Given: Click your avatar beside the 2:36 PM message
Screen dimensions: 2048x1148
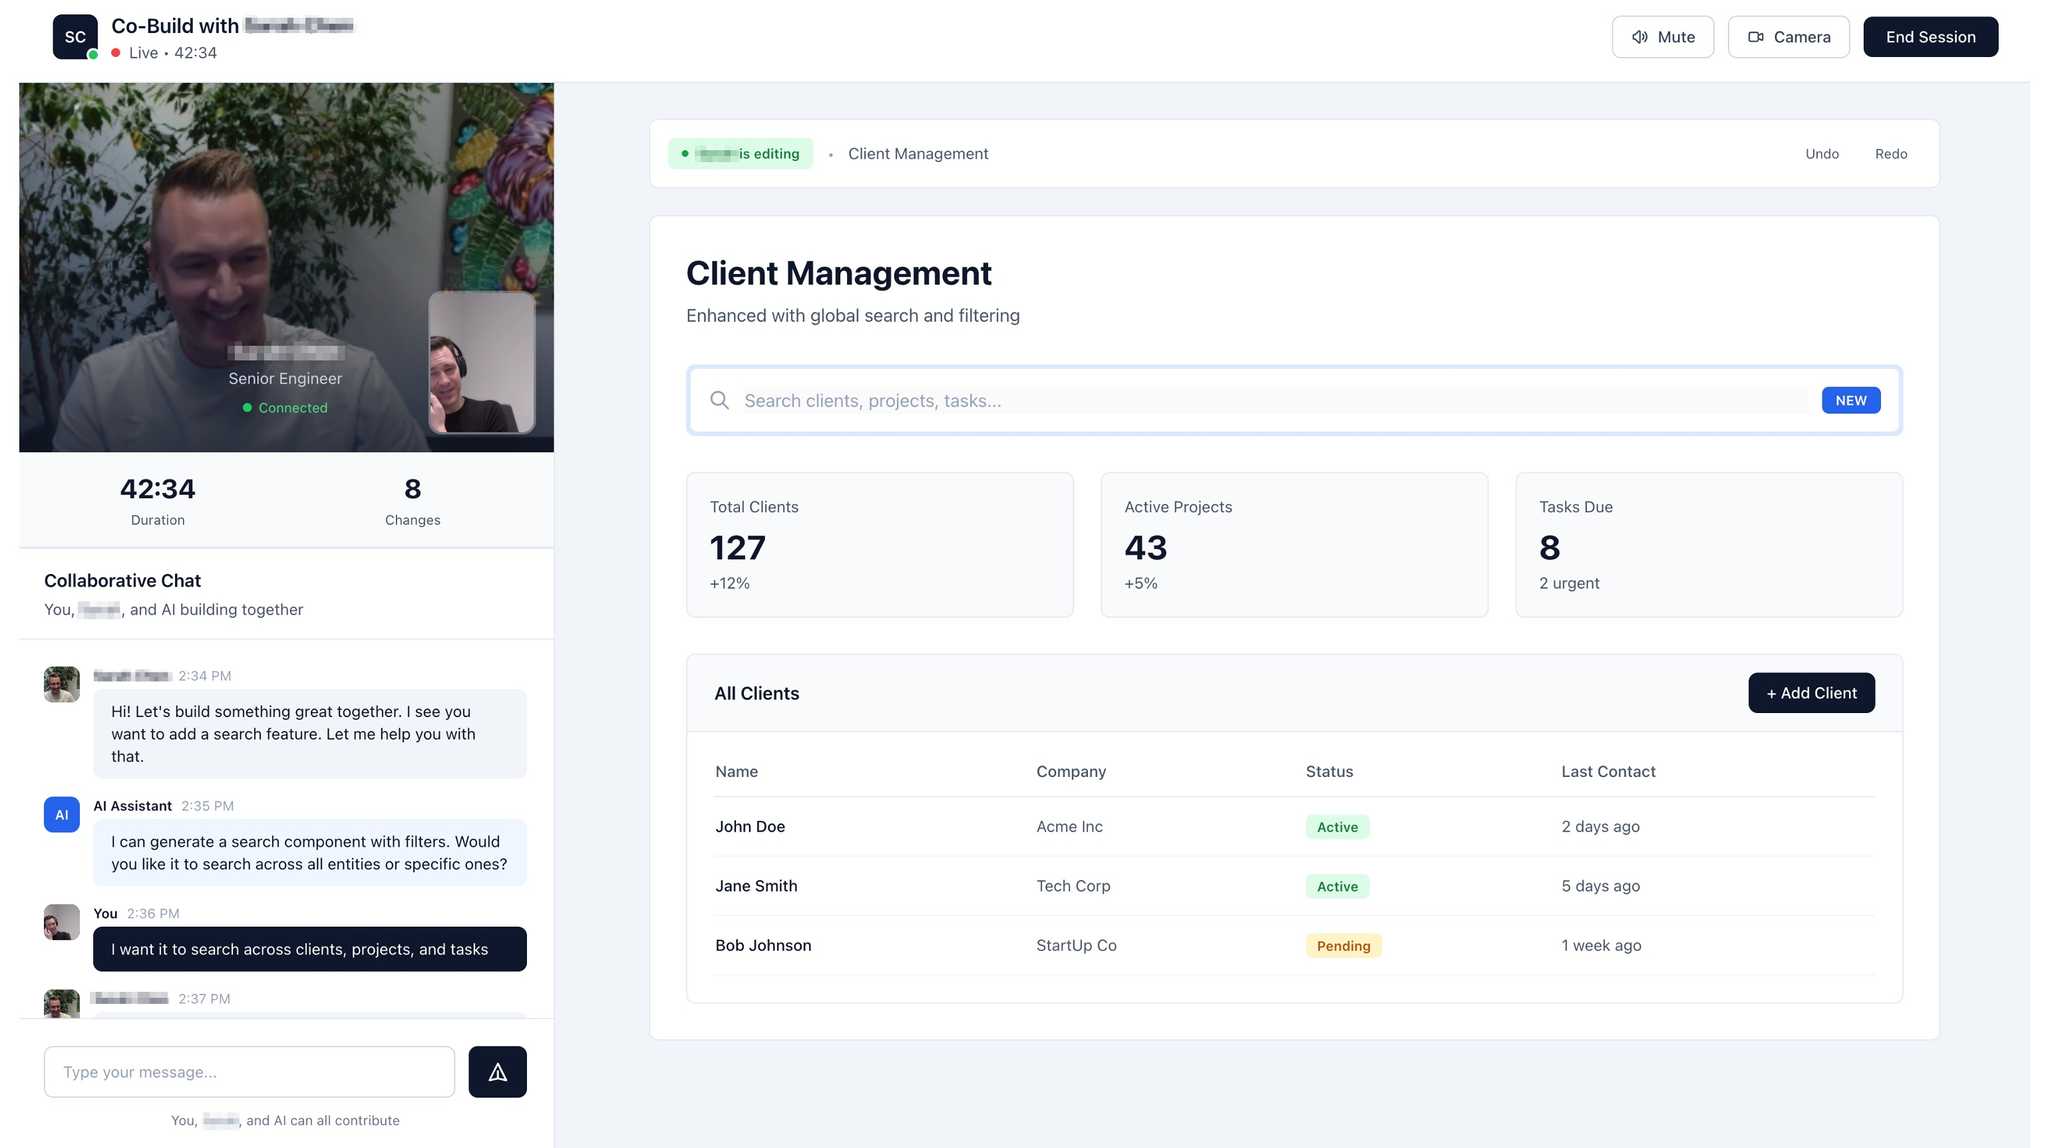Looking at the screenshot, I should coord(61,922).
